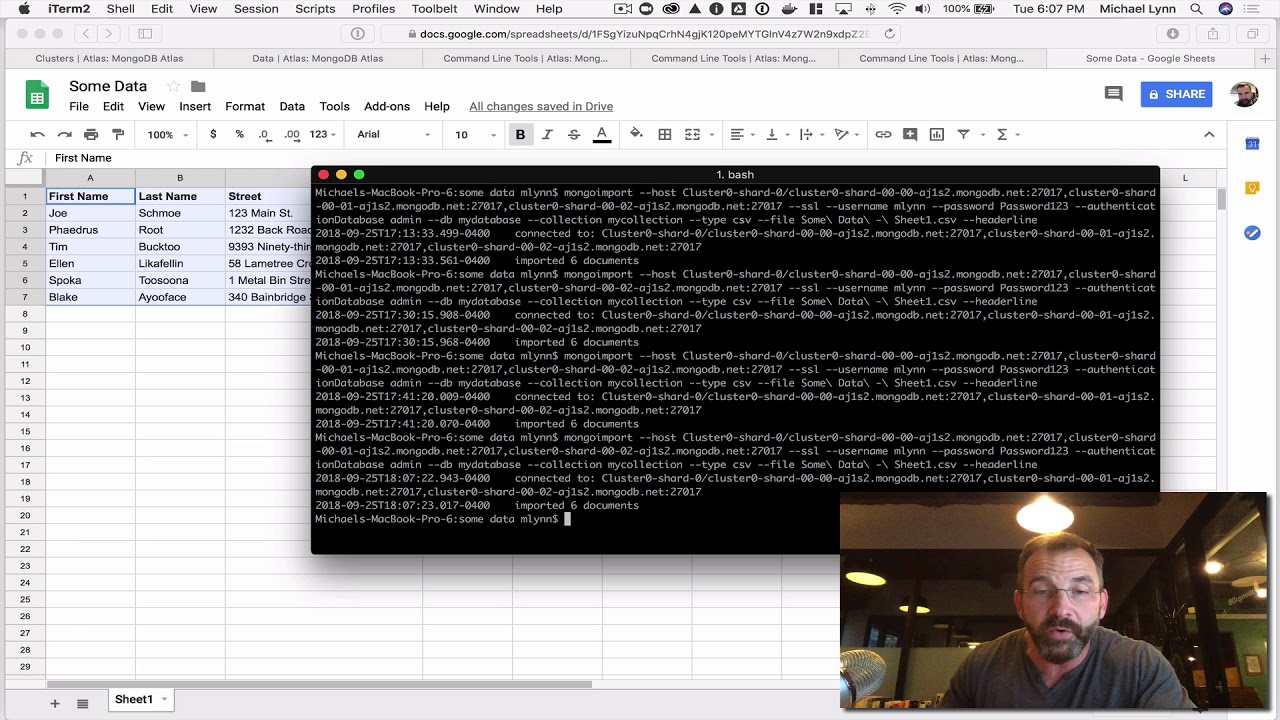This screenshot has height=720, width=1280.
Task: Add a new sheet with plus
Action: (55, 704)
